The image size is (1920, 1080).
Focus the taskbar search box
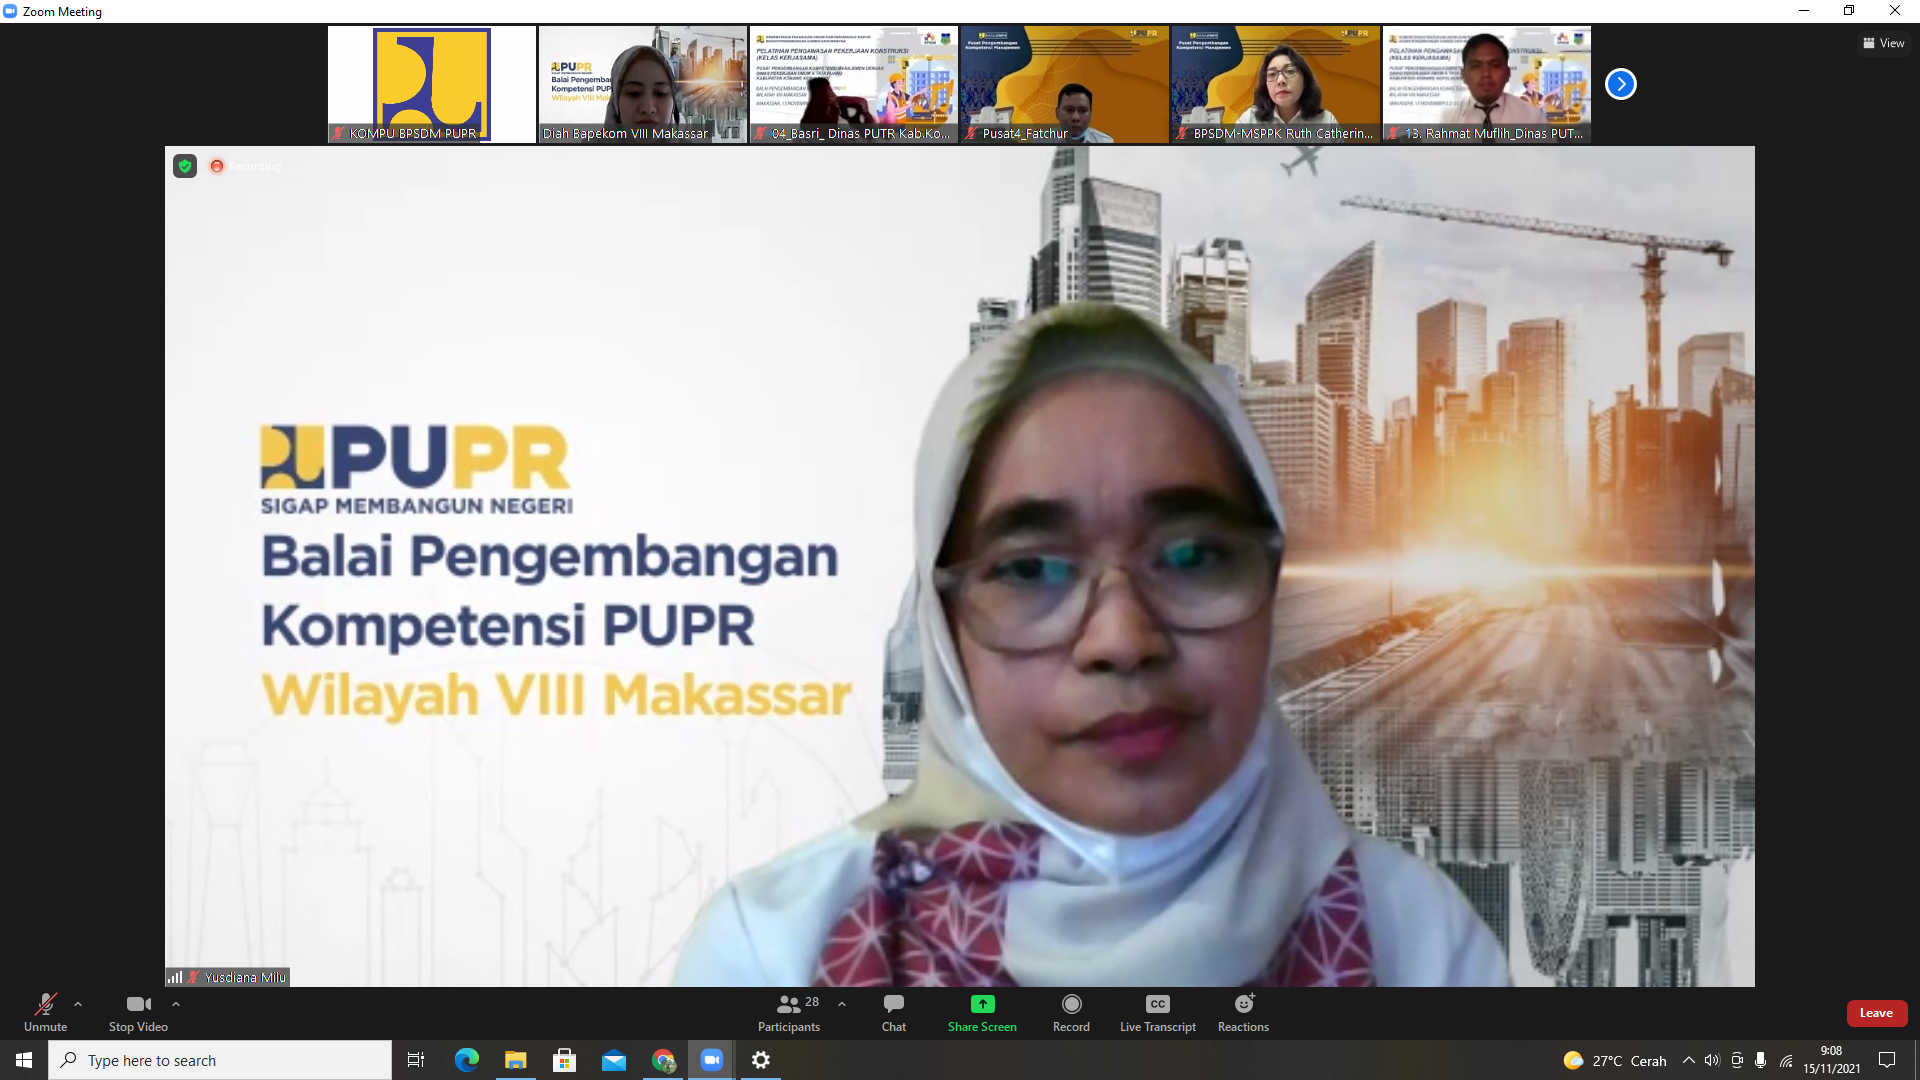(x=220, y=1060)
